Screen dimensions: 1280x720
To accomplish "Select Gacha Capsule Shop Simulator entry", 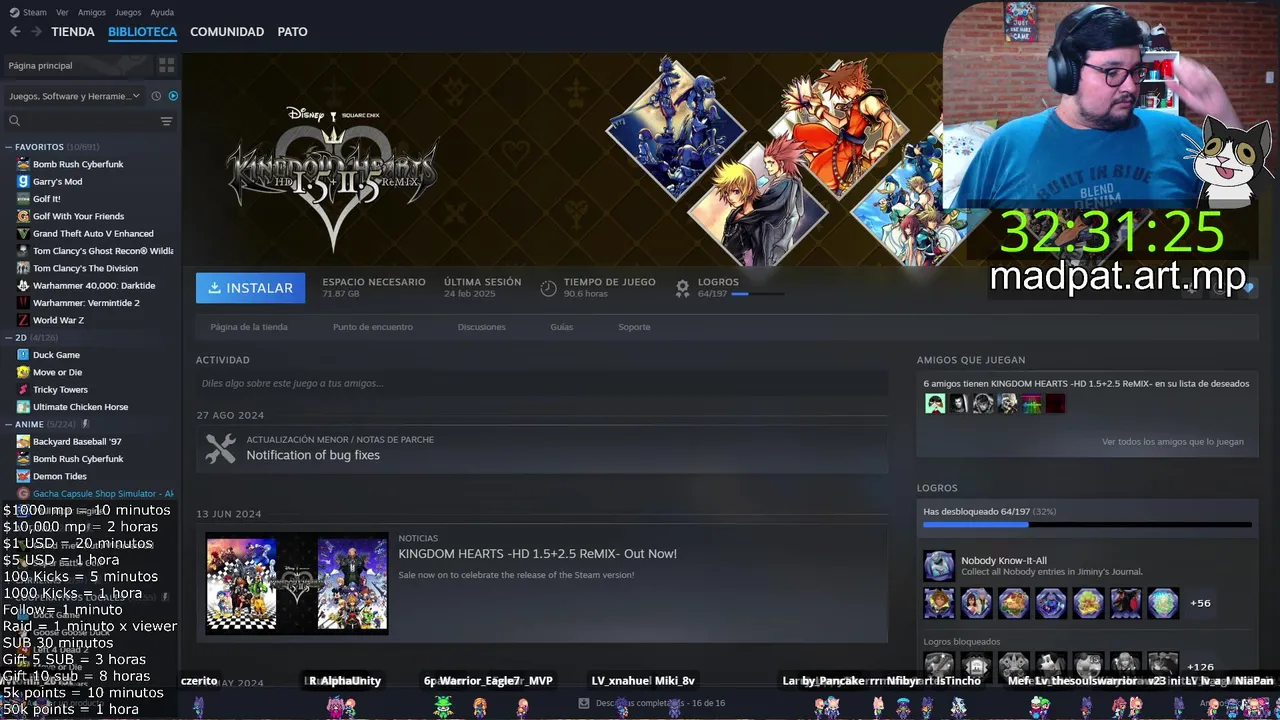I will pyautogui.click(x=103, y=494).
